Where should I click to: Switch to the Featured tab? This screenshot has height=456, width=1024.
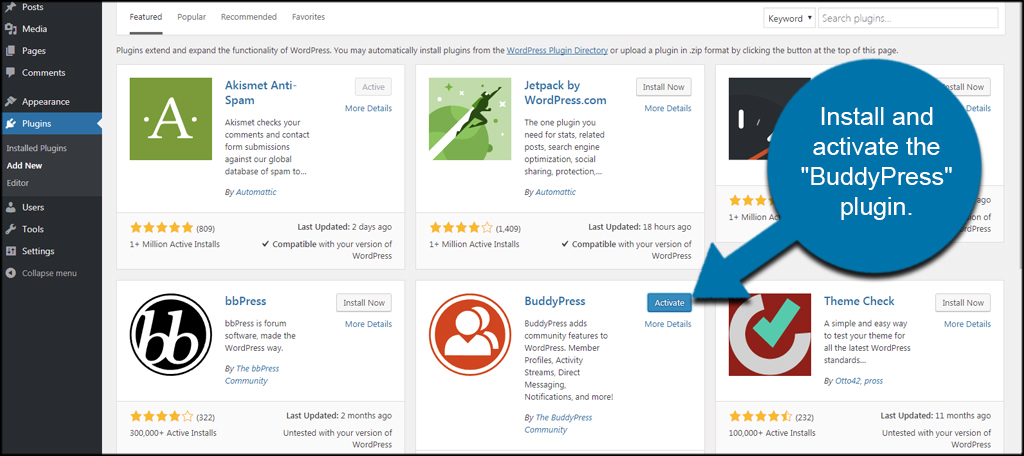click(x=146, y=17)
